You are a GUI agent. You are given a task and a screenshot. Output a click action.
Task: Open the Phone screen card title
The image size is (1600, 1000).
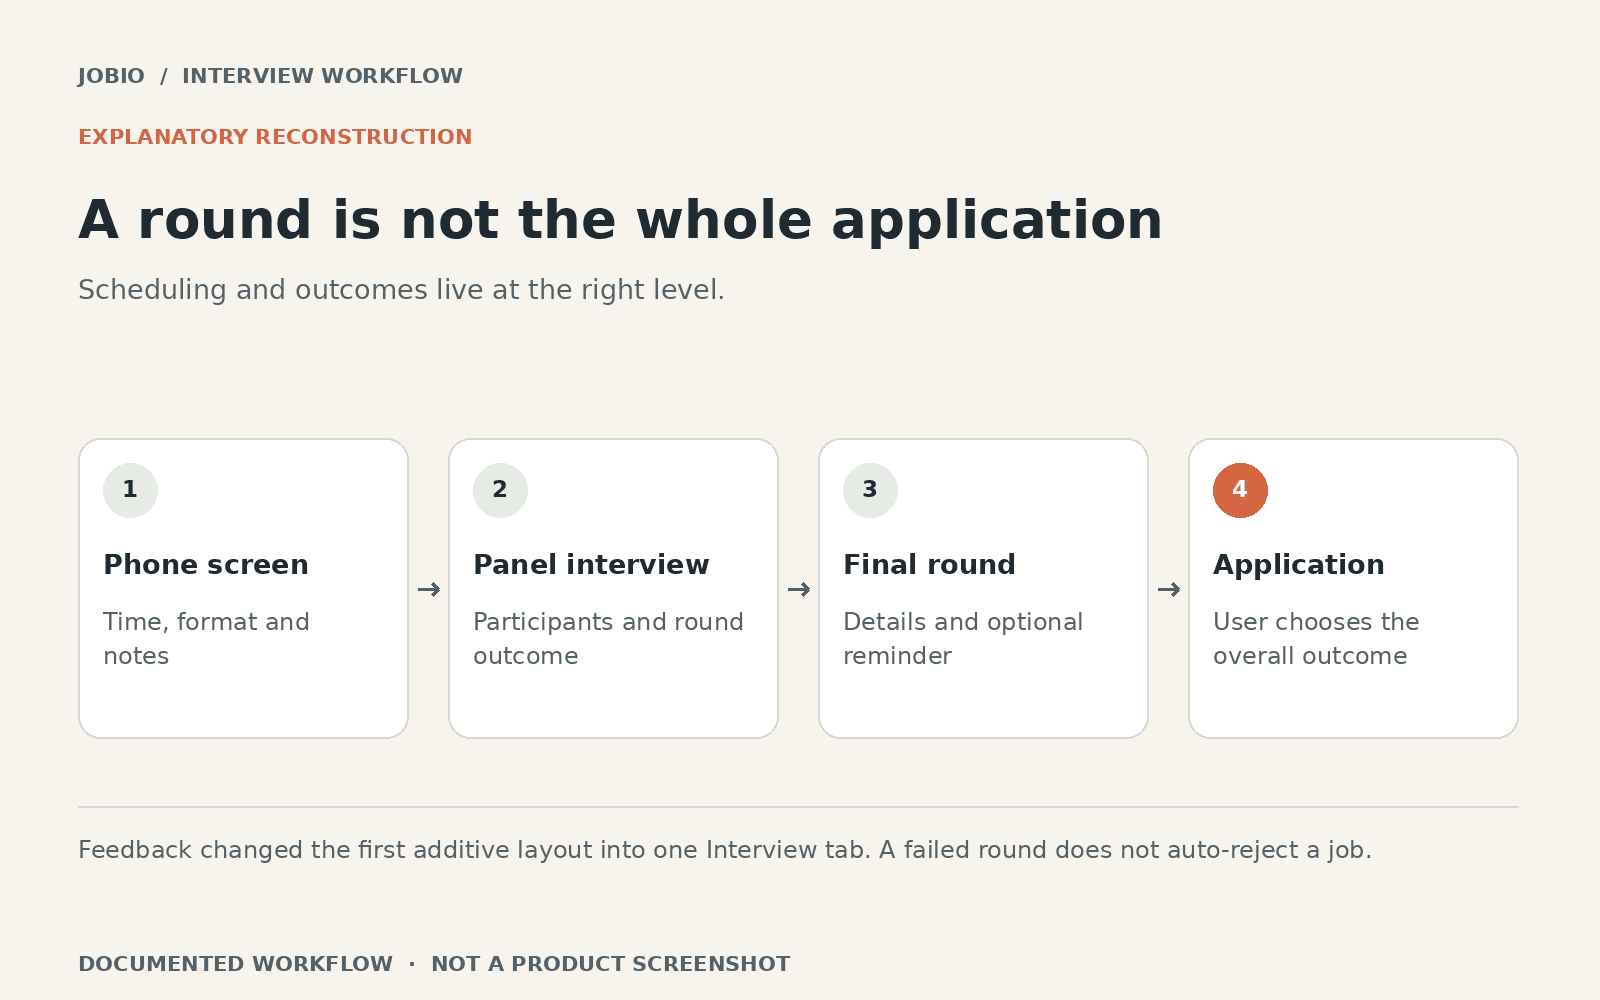pyautogui.click(x=206, y=565)
